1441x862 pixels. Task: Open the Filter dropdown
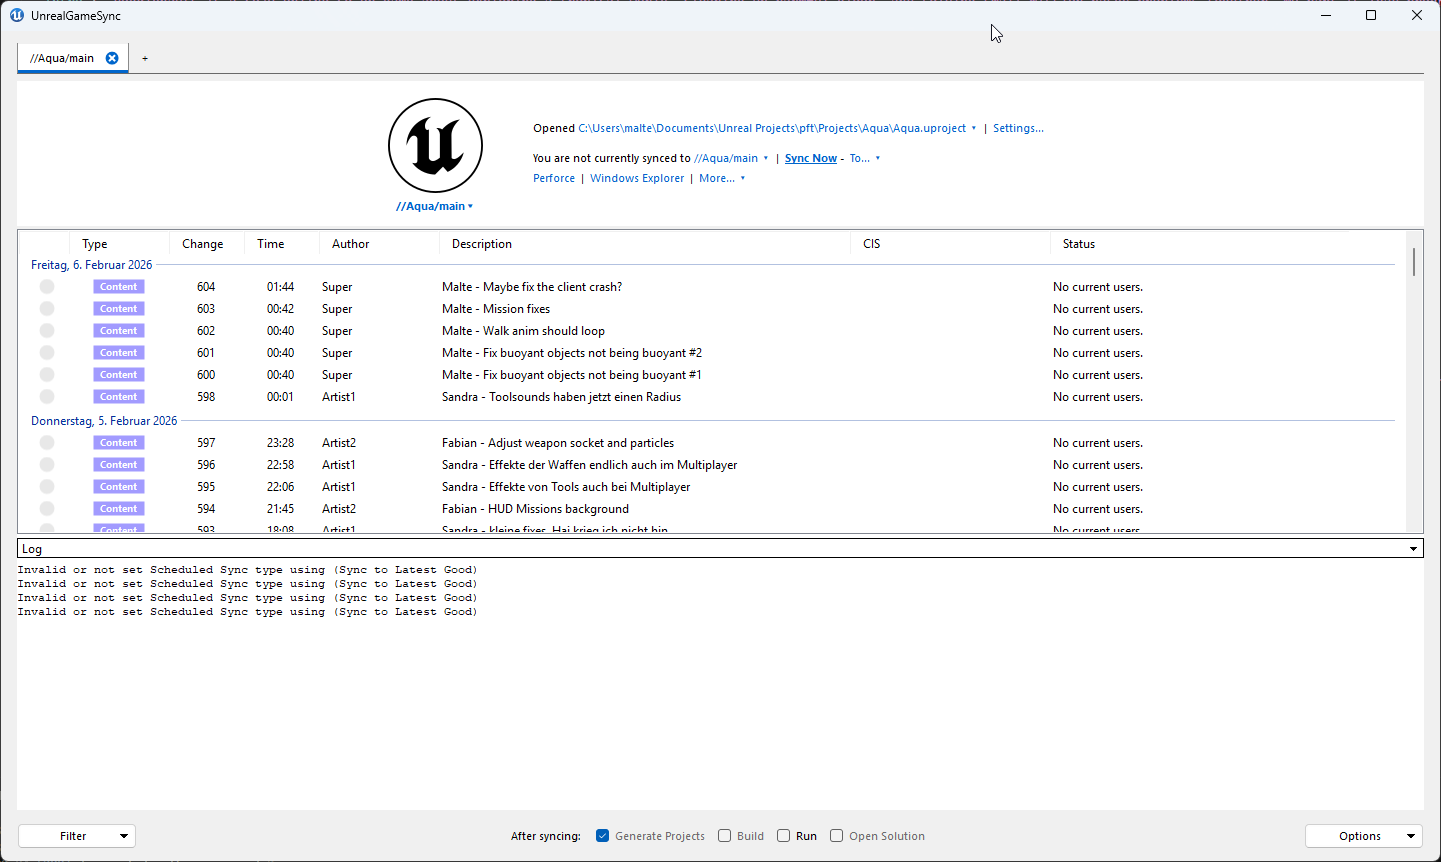(77, 836)
